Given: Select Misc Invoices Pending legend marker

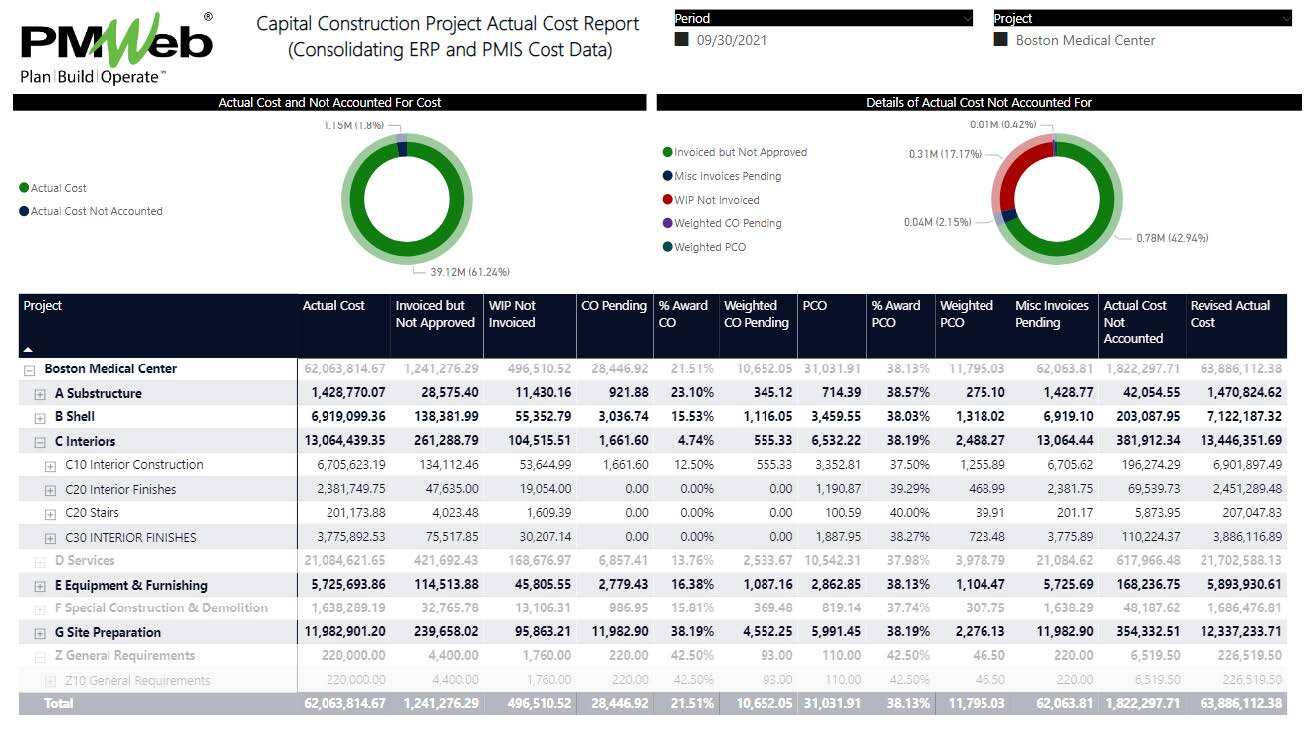Looking at the screenshot, I should click(667, 176).
